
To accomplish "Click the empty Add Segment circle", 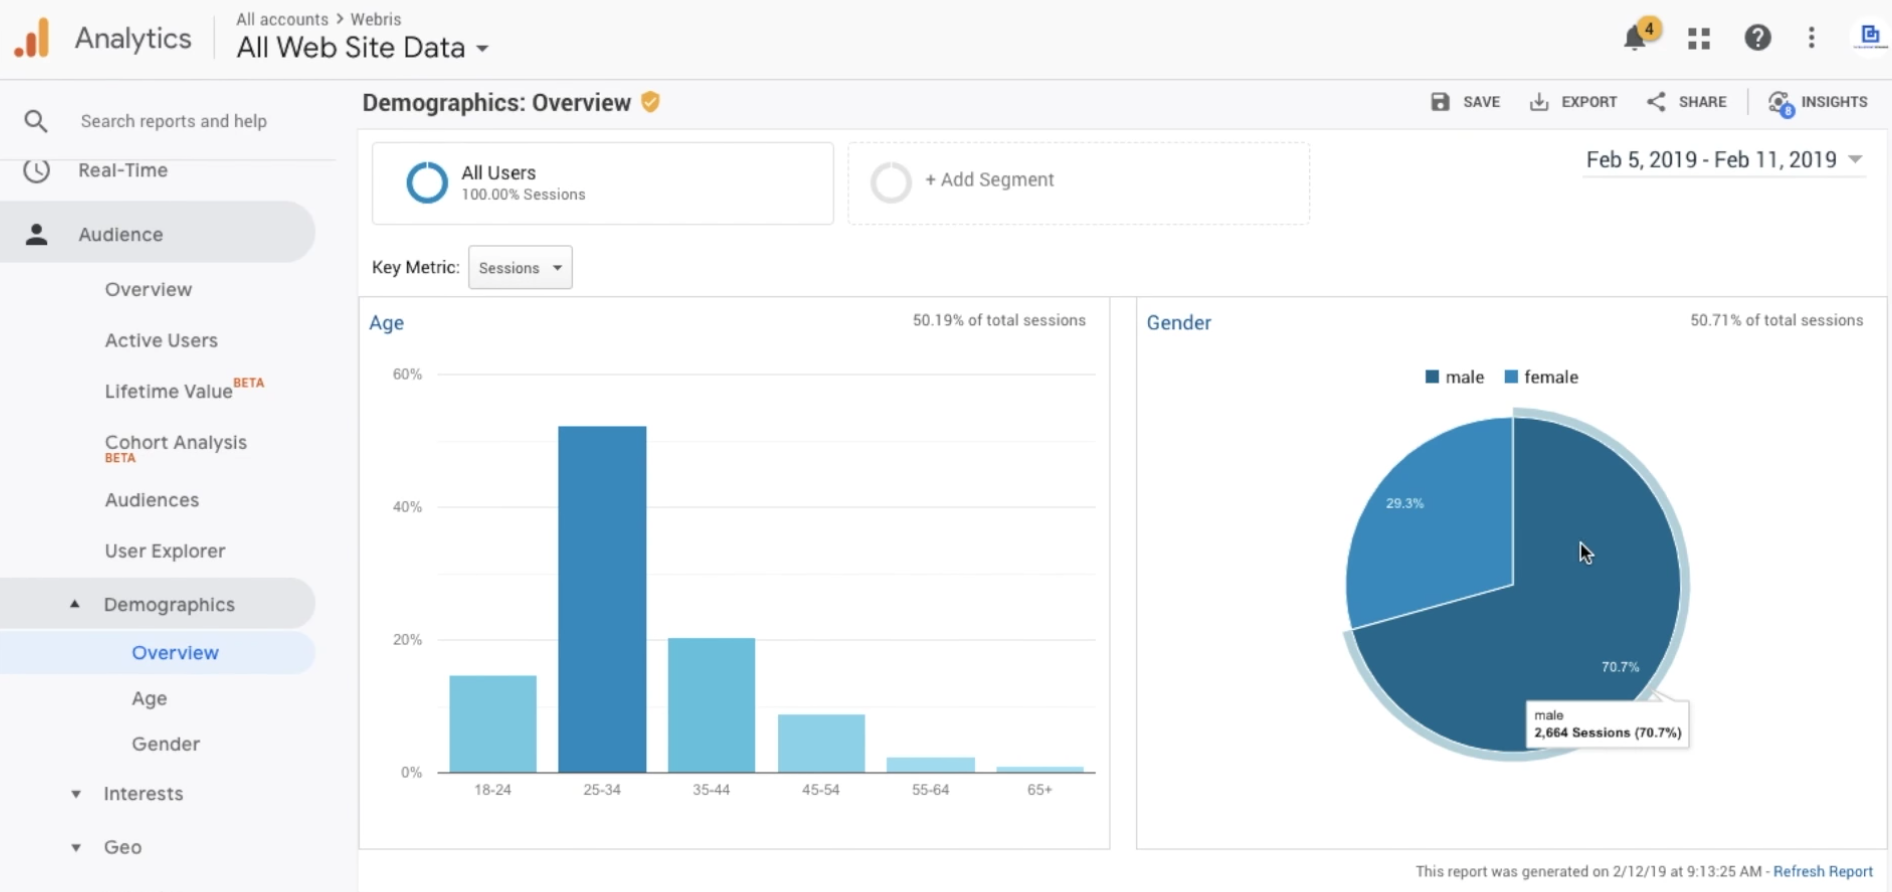I will click(890, 183).
